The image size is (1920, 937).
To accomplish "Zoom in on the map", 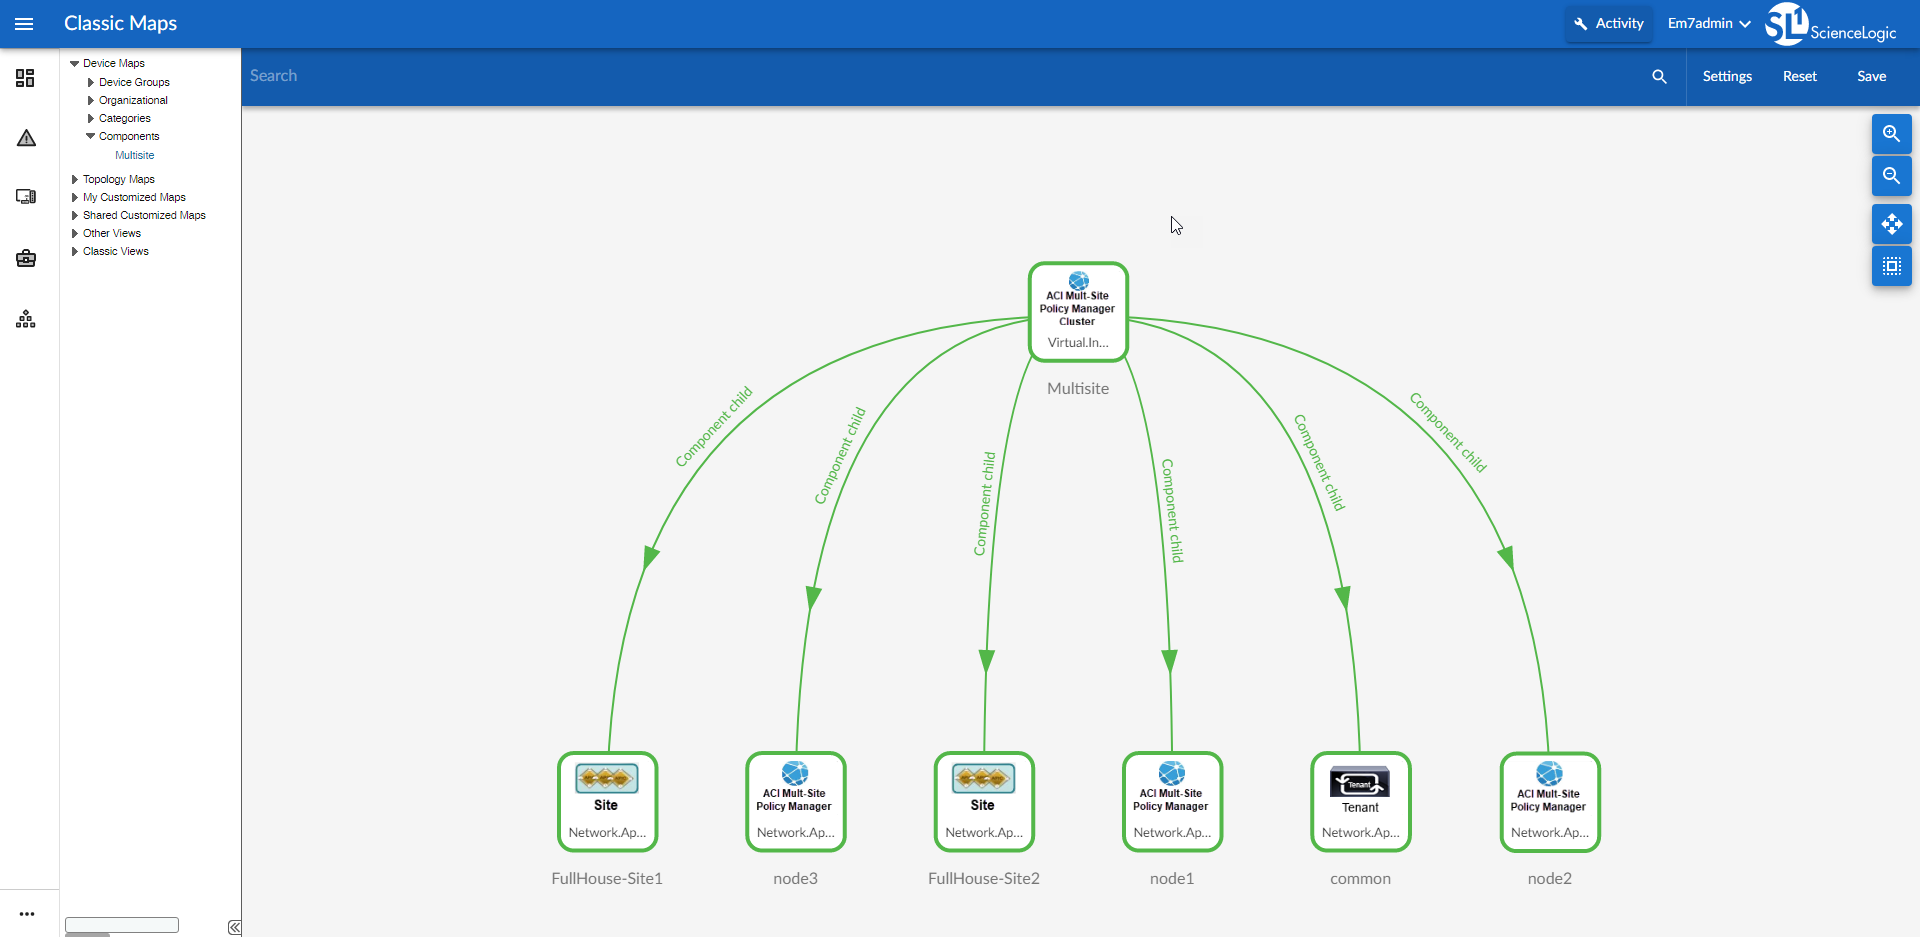I will pos(1891,134).
